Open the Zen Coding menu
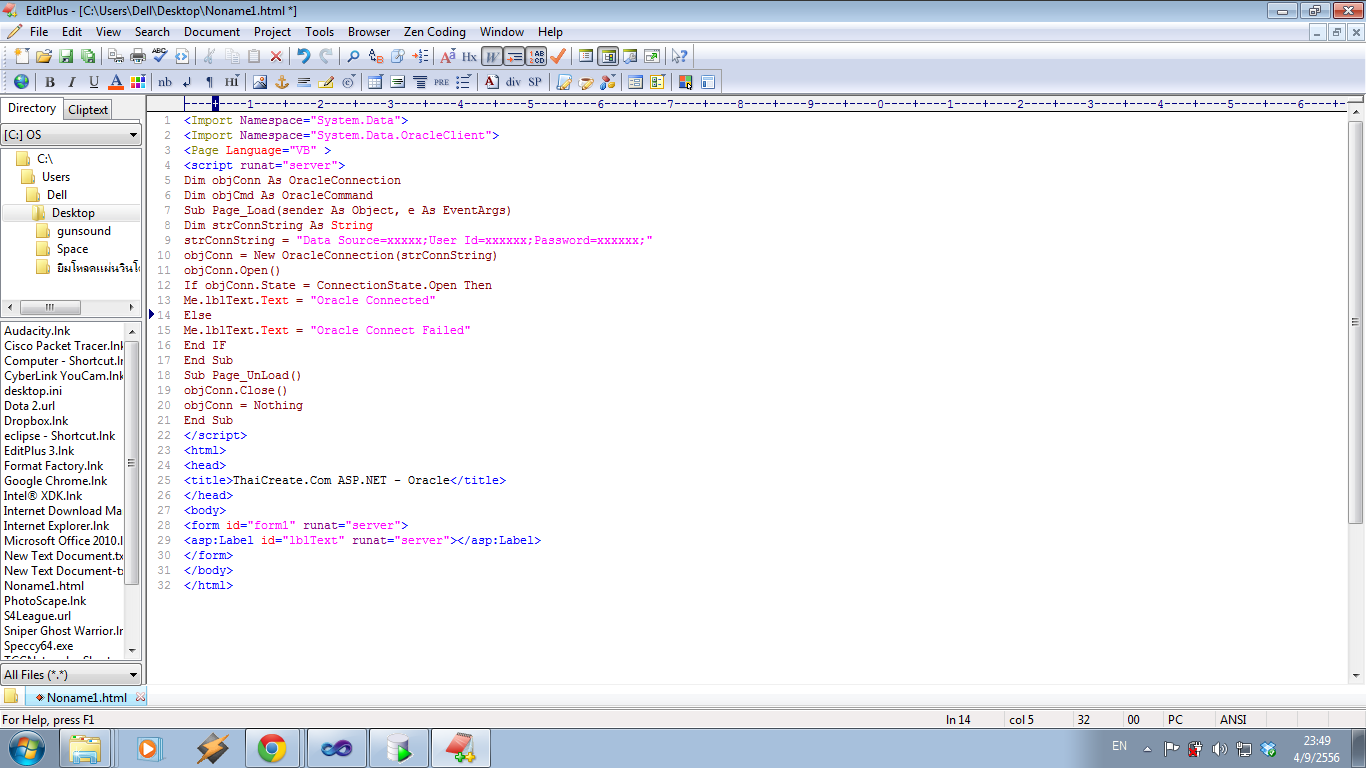Image resolution: width=1366 pixels, height=768 pixels. click(x=435, y=32)
